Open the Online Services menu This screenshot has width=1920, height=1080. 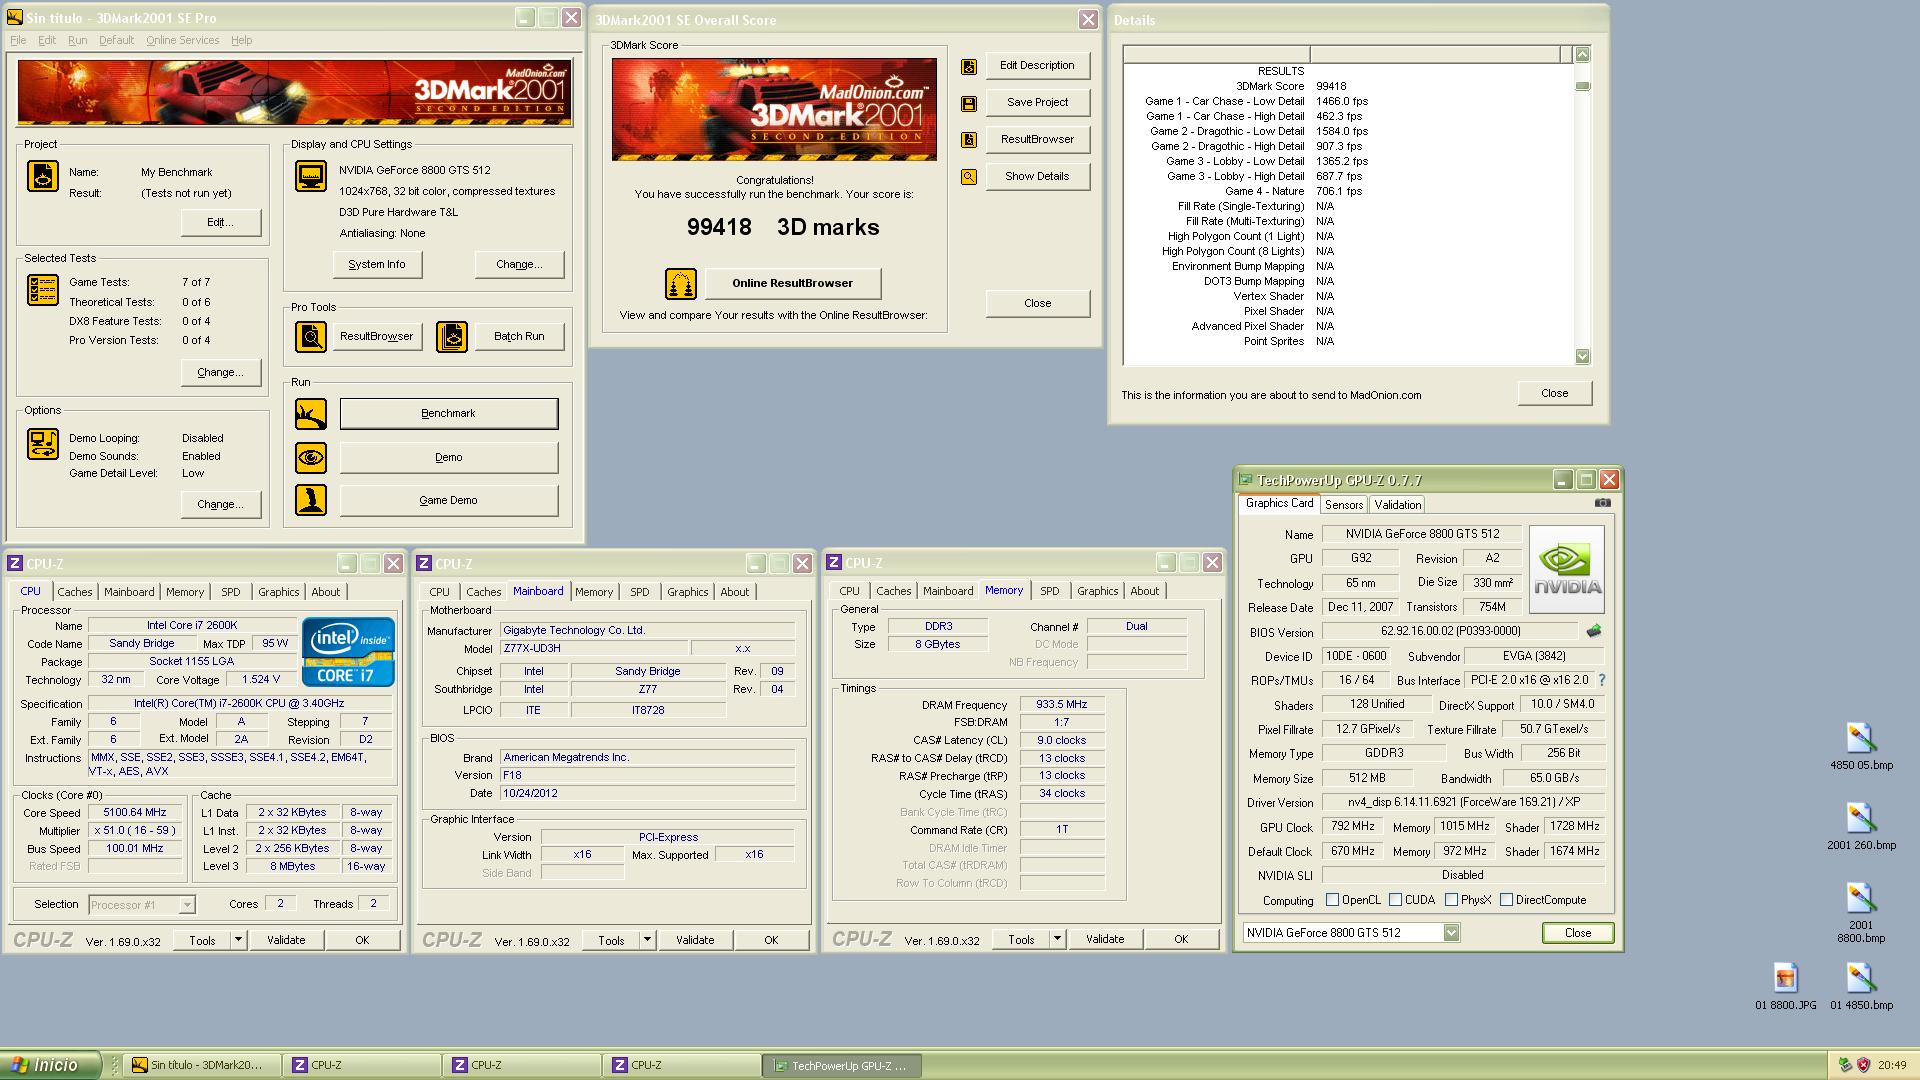click(x=182, y=40)
